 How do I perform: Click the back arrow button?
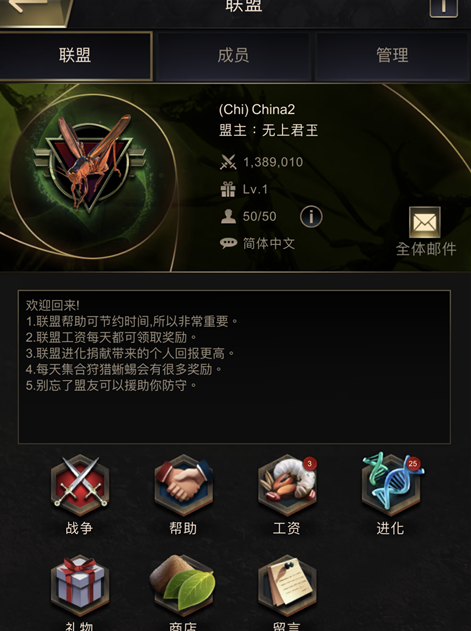[34, 10]
